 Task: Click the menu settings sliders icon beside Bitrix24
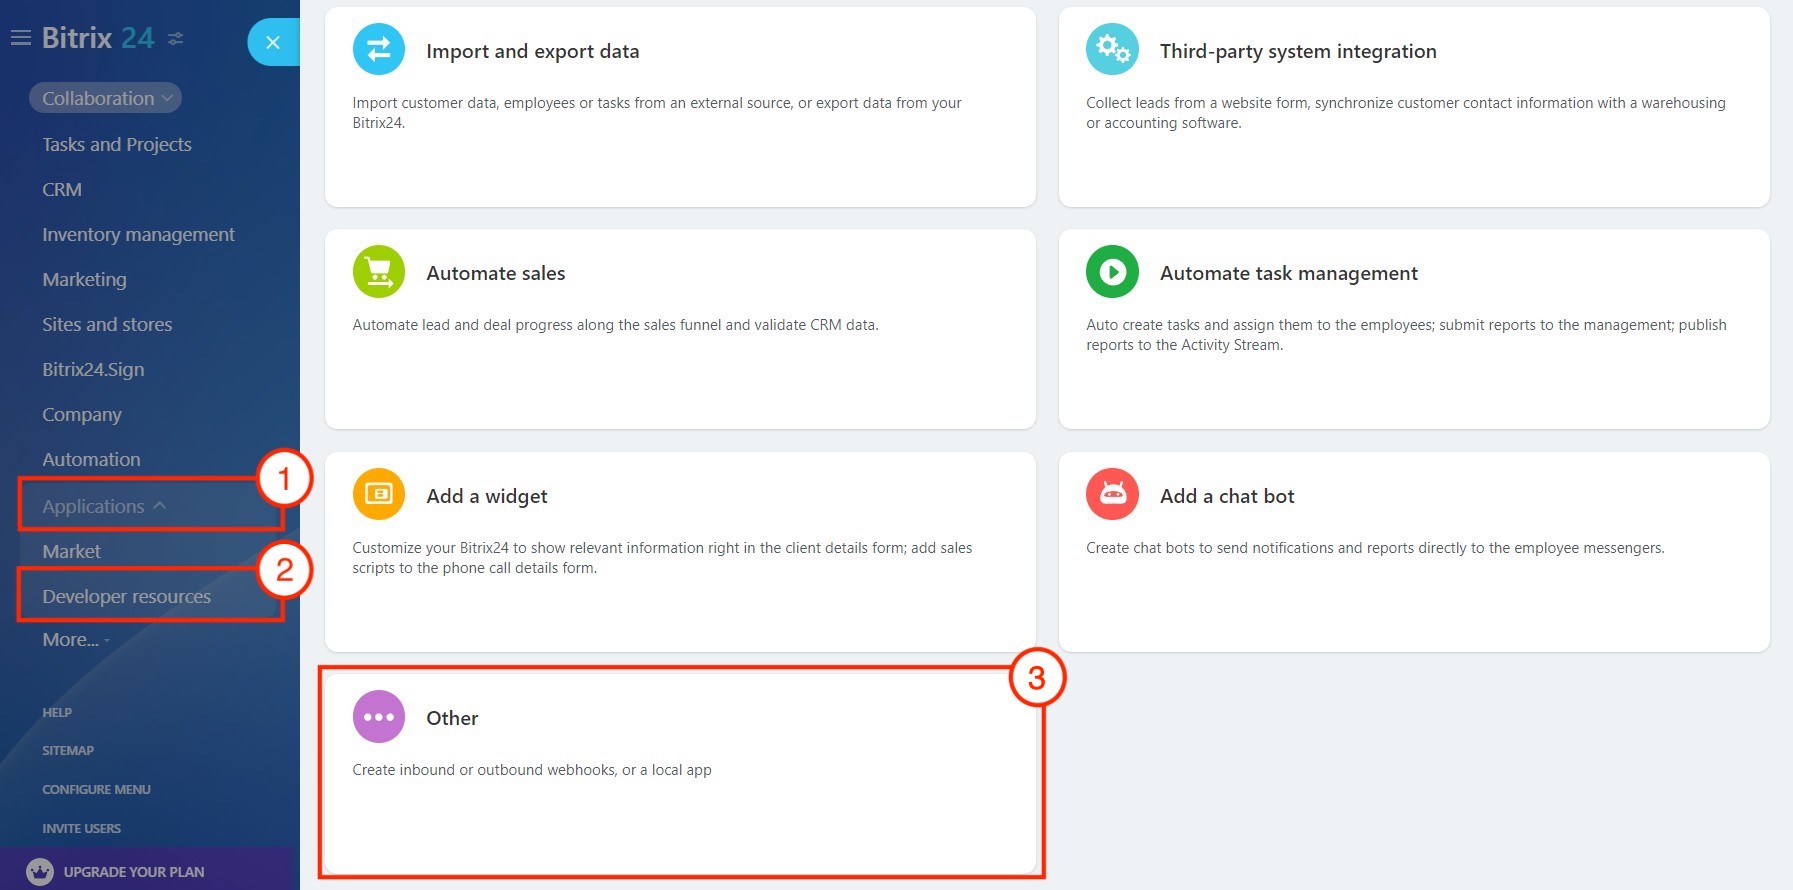coord(176,39)
